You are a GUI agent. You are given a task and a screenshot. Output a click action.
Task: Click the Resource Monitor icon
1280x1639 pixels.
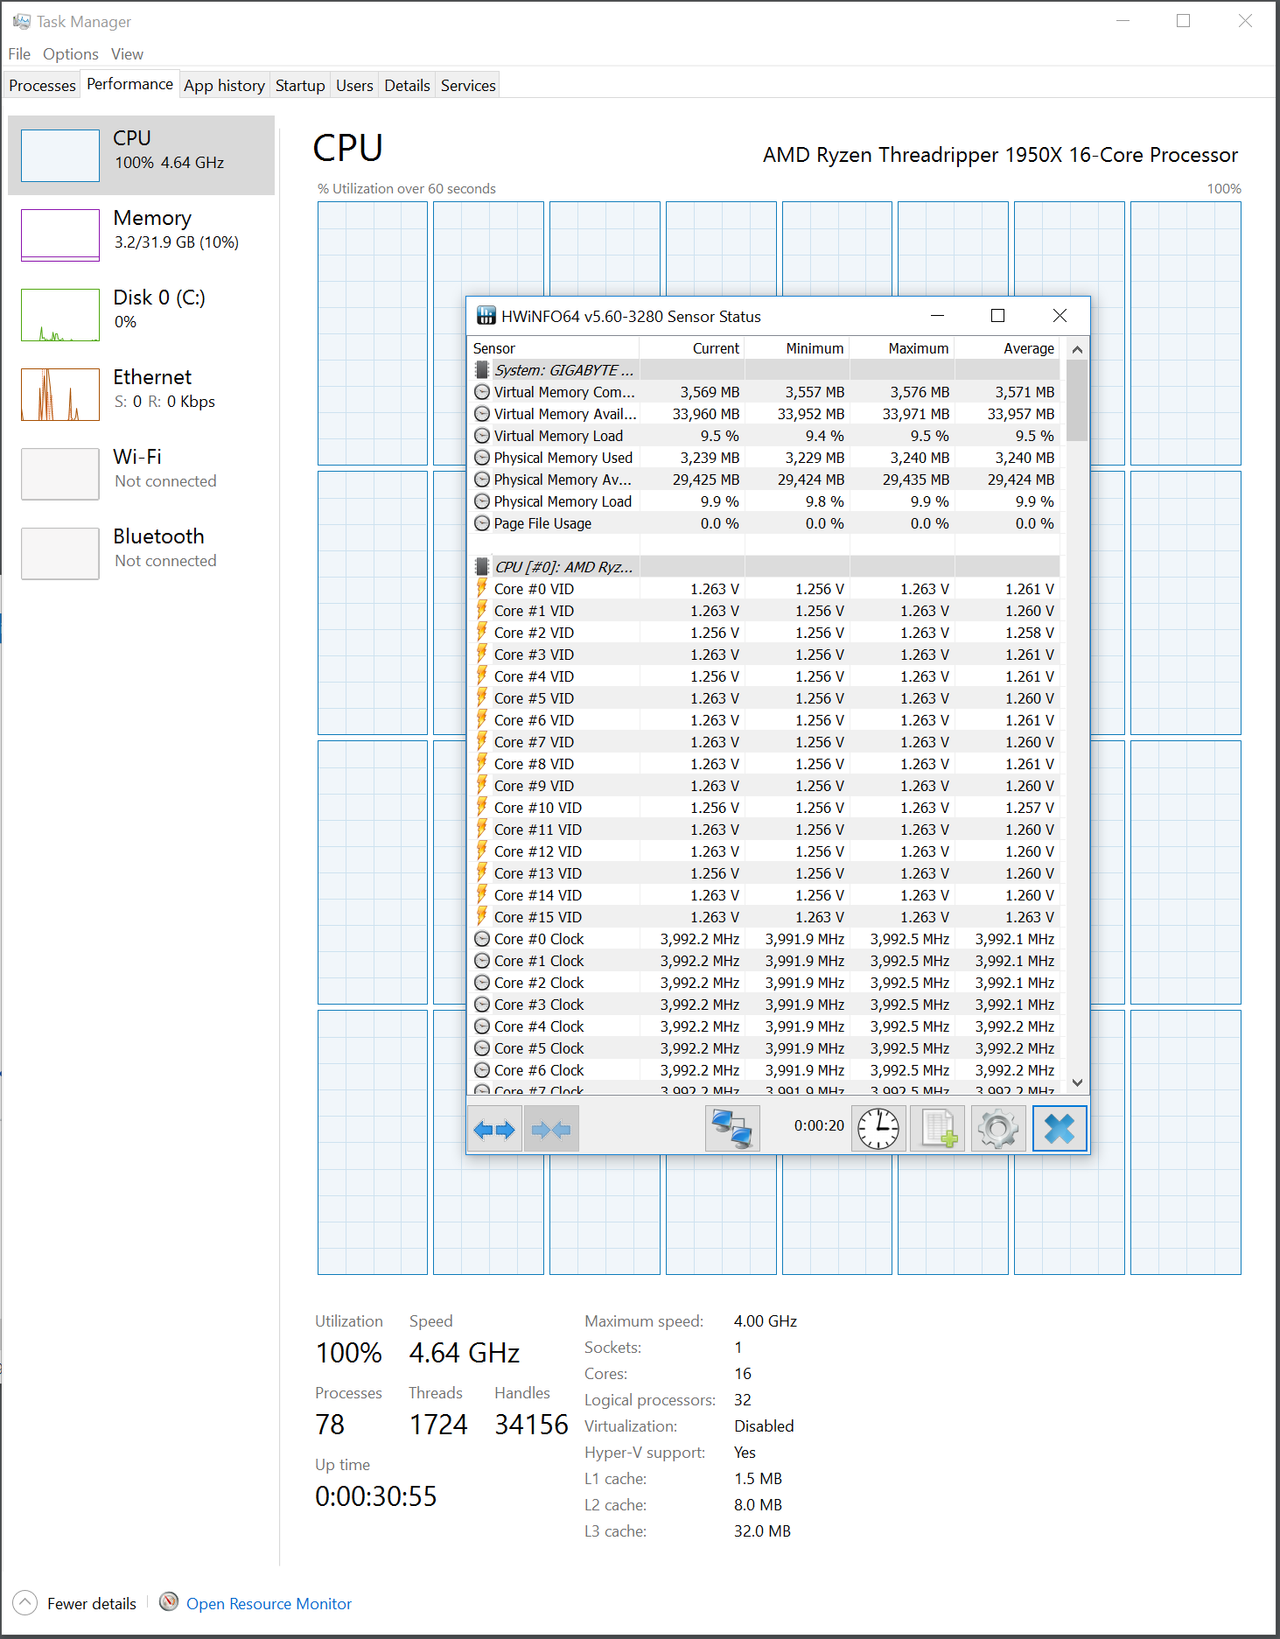coord(169,1602)
